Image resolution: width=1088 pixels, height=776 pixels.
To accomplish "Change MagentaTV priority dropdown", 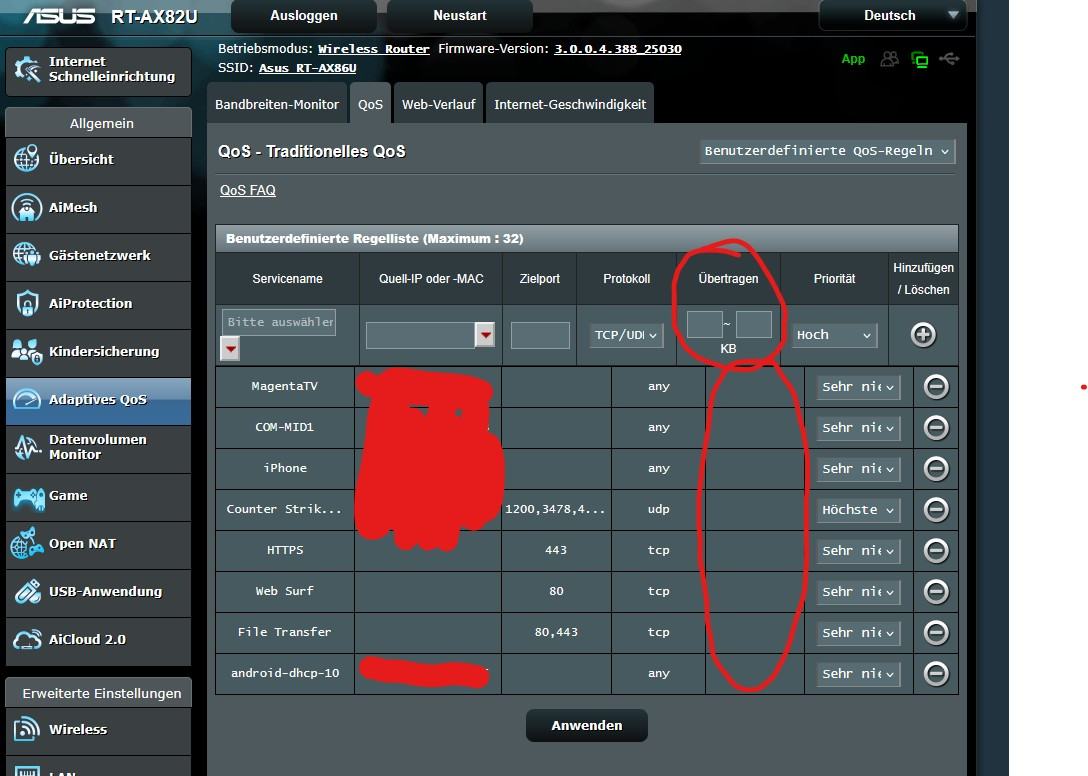I will pos(858,387).
